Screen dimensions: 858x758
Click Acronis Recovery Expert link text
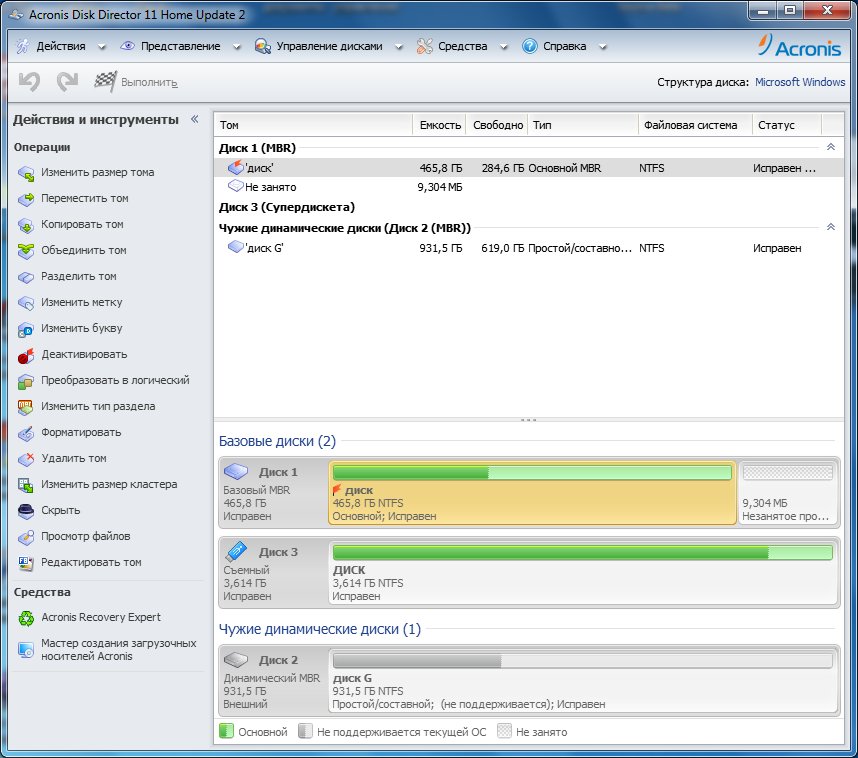(101, 617)
